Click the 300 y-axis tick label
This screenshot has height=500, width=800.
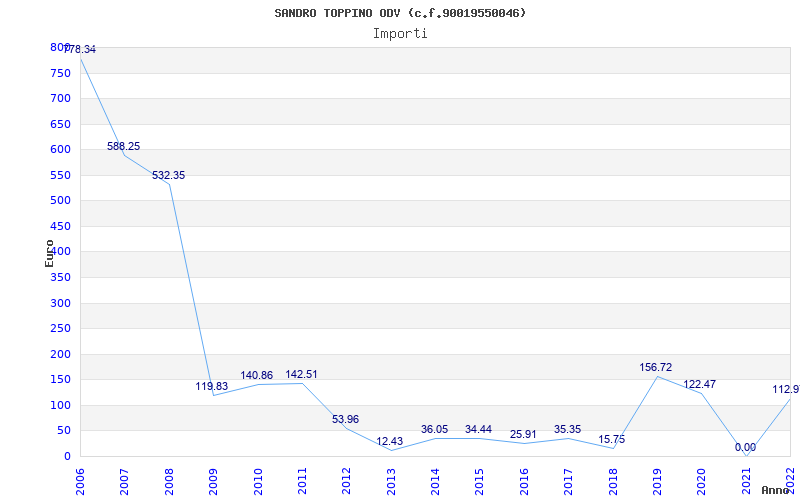pyautogui.click(x=60, y=304)
